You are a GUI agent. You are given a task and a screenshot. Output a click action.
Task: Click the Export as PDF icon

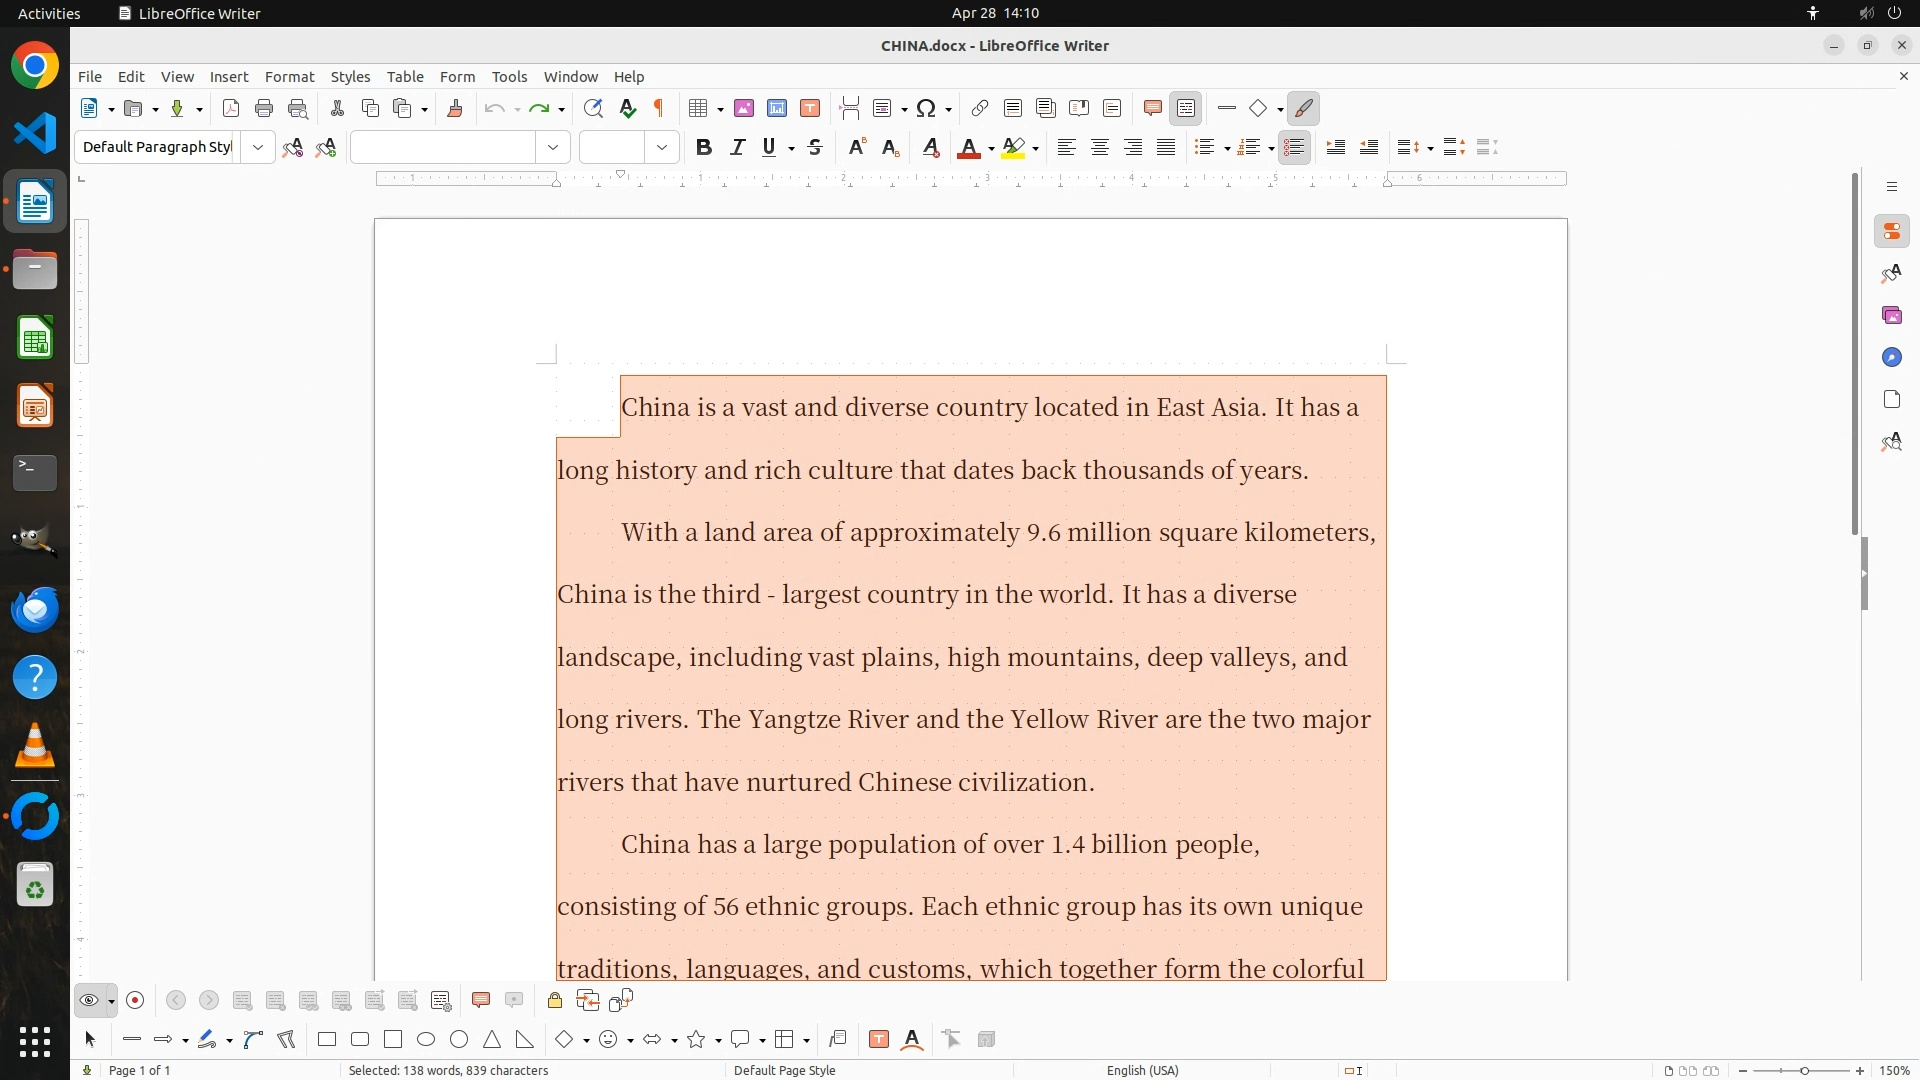[231, 109]
